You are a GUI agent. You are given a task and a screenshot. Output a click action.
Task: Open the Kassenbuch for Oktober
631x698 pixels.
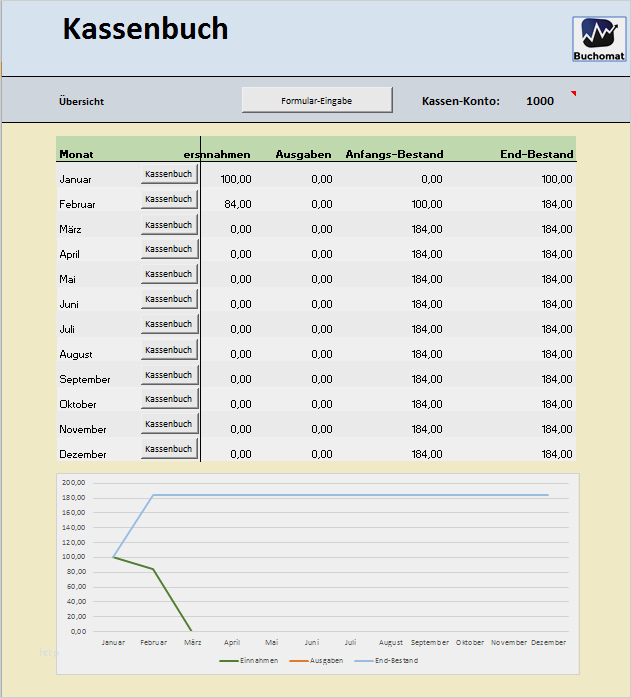tap(169, 399)
